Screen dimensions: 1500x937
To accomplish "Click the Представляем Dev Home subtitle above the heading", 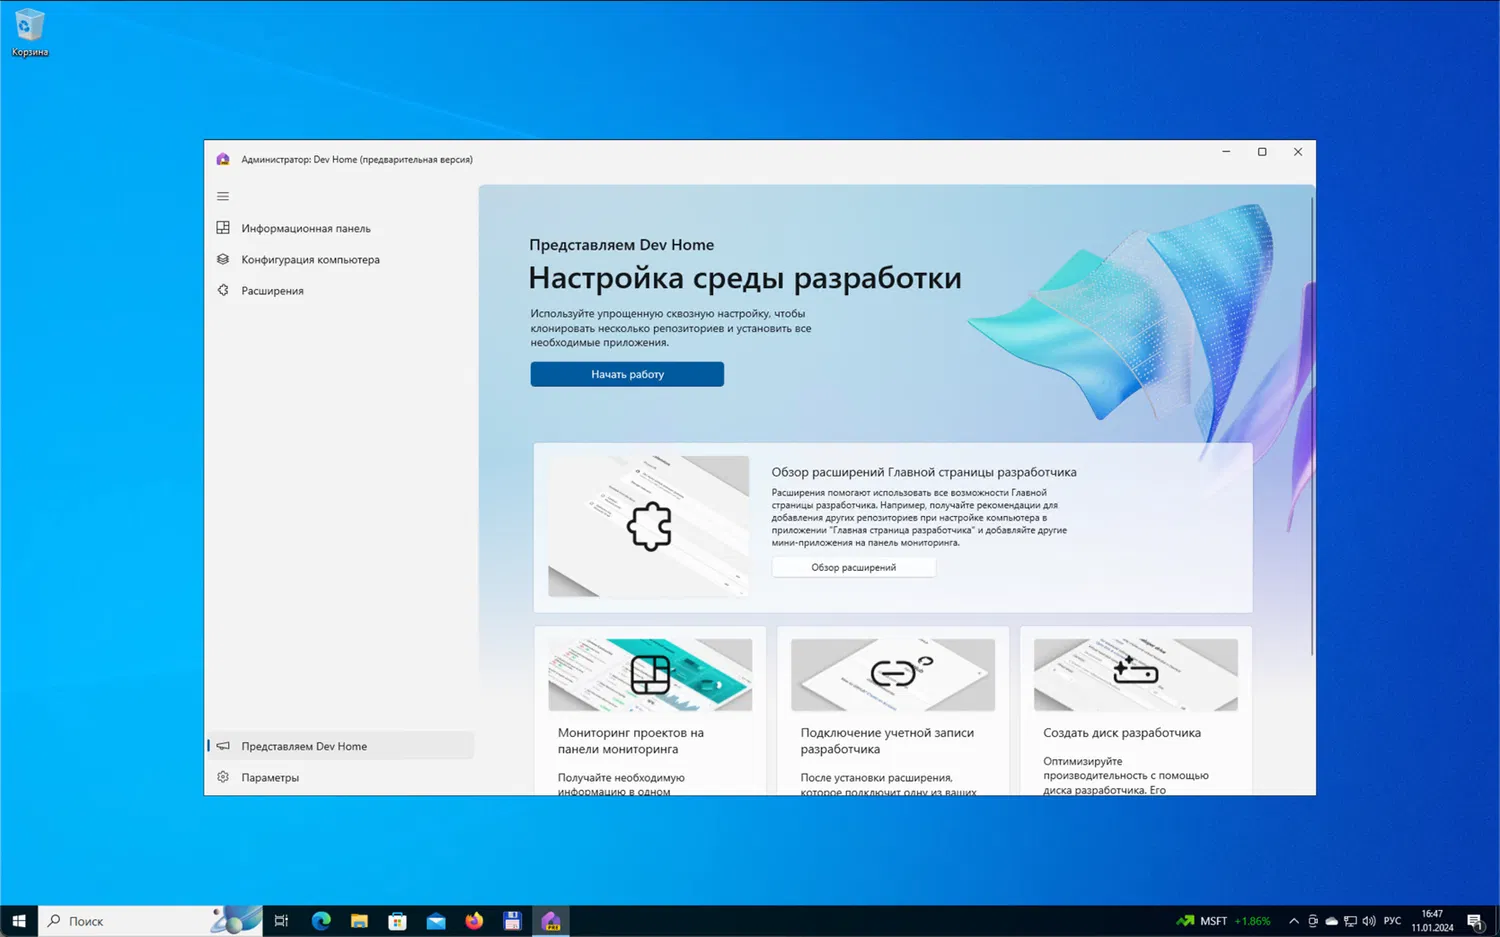I will click(621, 245).
